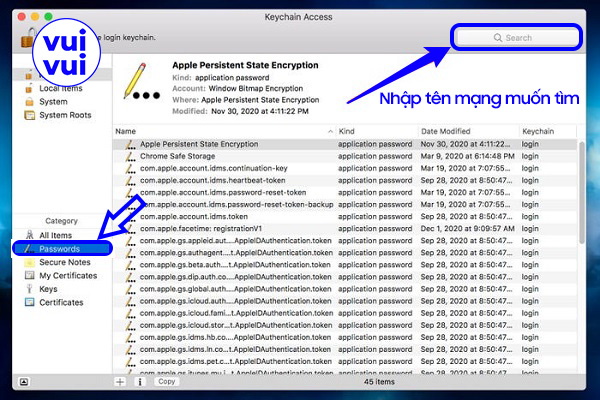Image resolution: width=600 pixels, height=400 pixels.
Task: Add a new keychain item with plus button
Action: pyautogui.click(x=120, y=382)
